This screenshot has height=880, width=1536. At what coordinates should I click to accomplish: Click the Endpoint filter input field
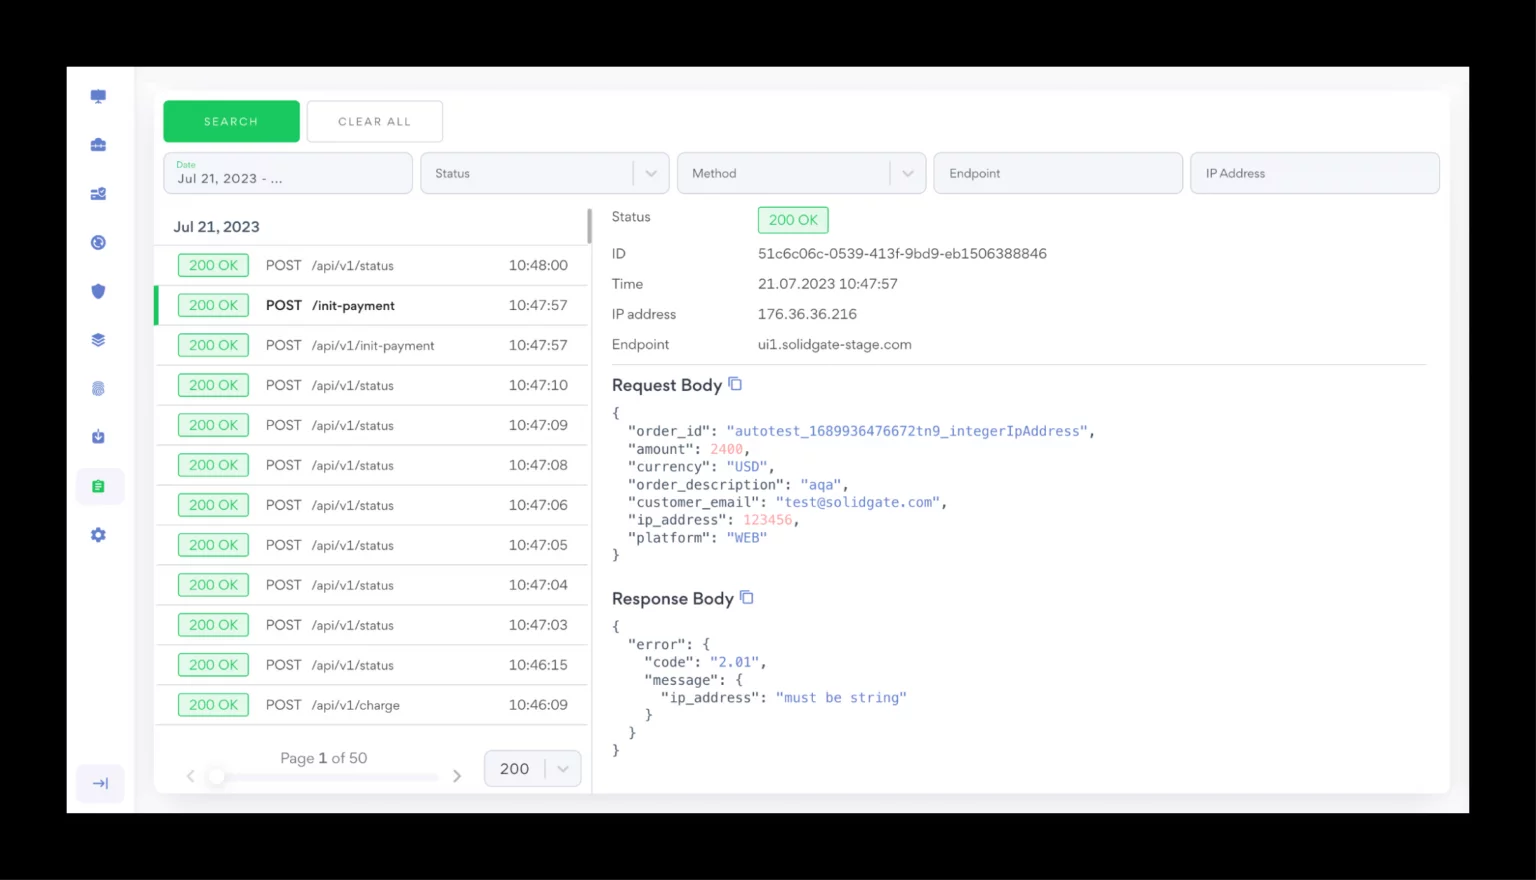point(1057,172)
